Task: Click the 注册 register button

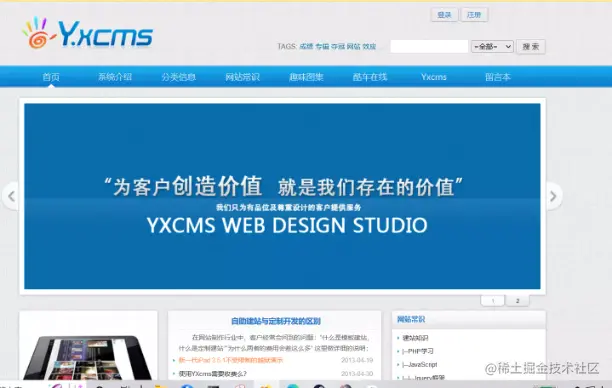Action: tap(474, 15)
